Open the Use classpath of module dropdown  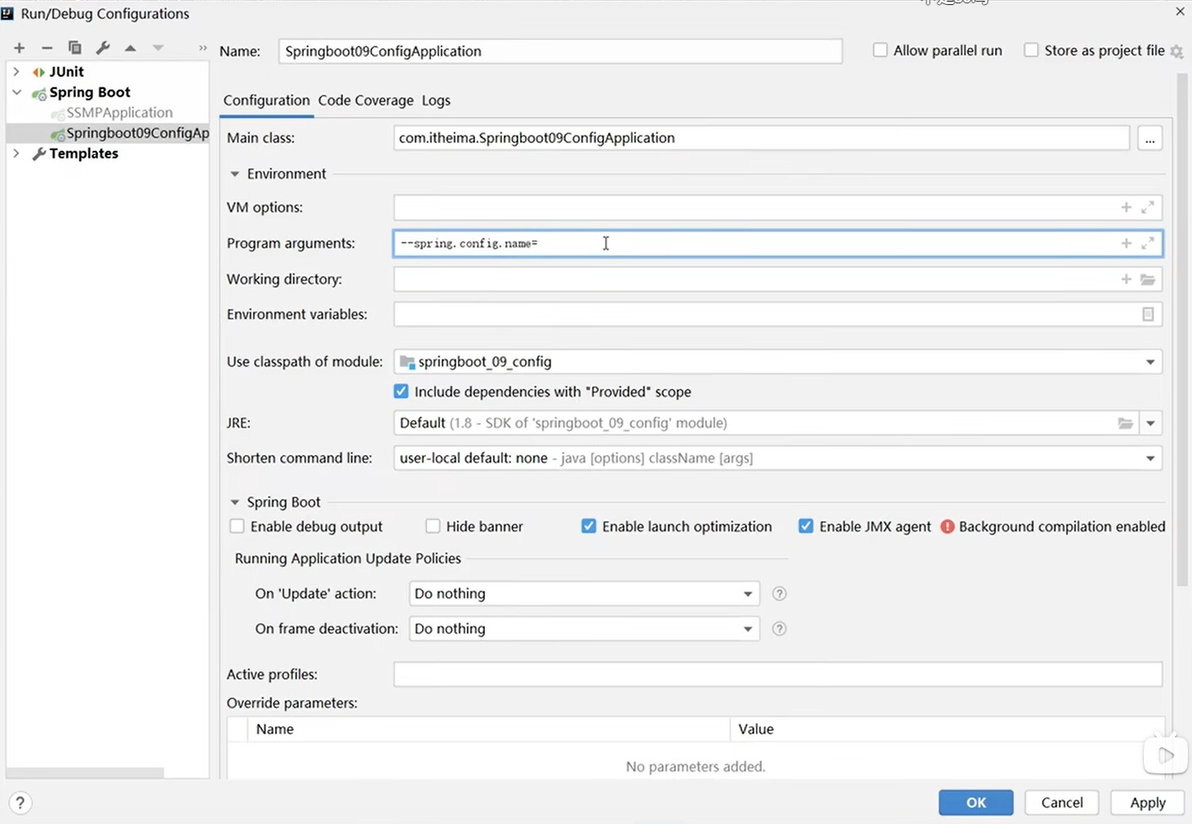point(1150,362)
